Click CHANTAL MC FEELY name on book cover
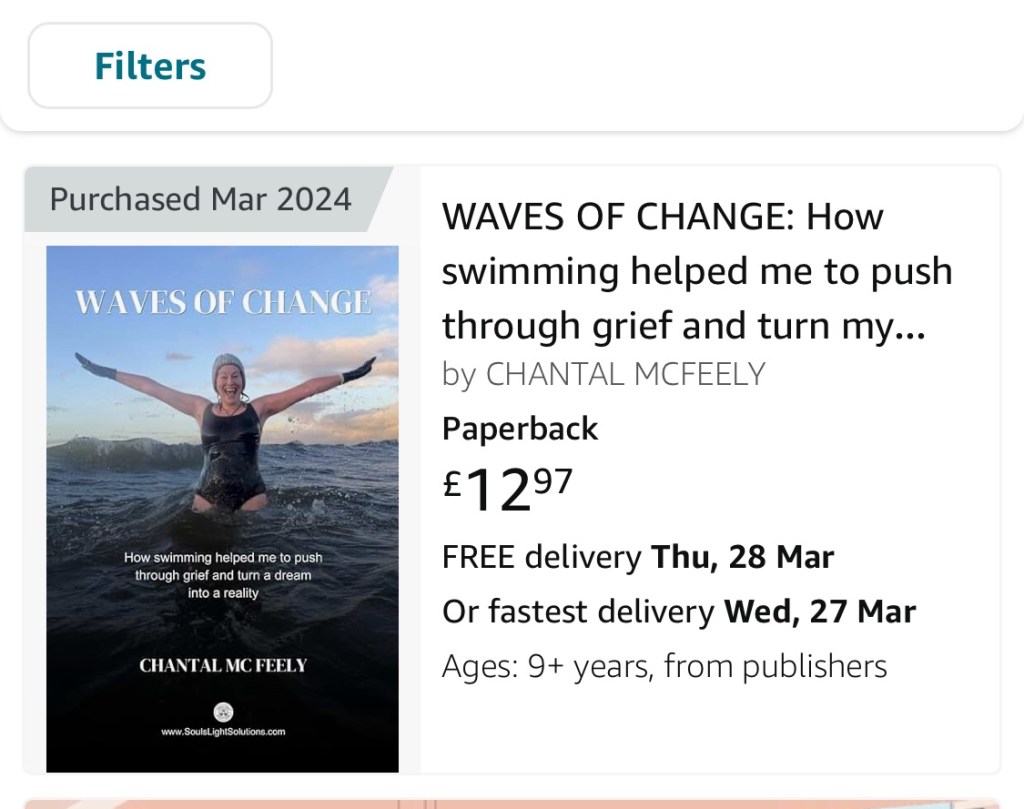 [x=223, y=665]
